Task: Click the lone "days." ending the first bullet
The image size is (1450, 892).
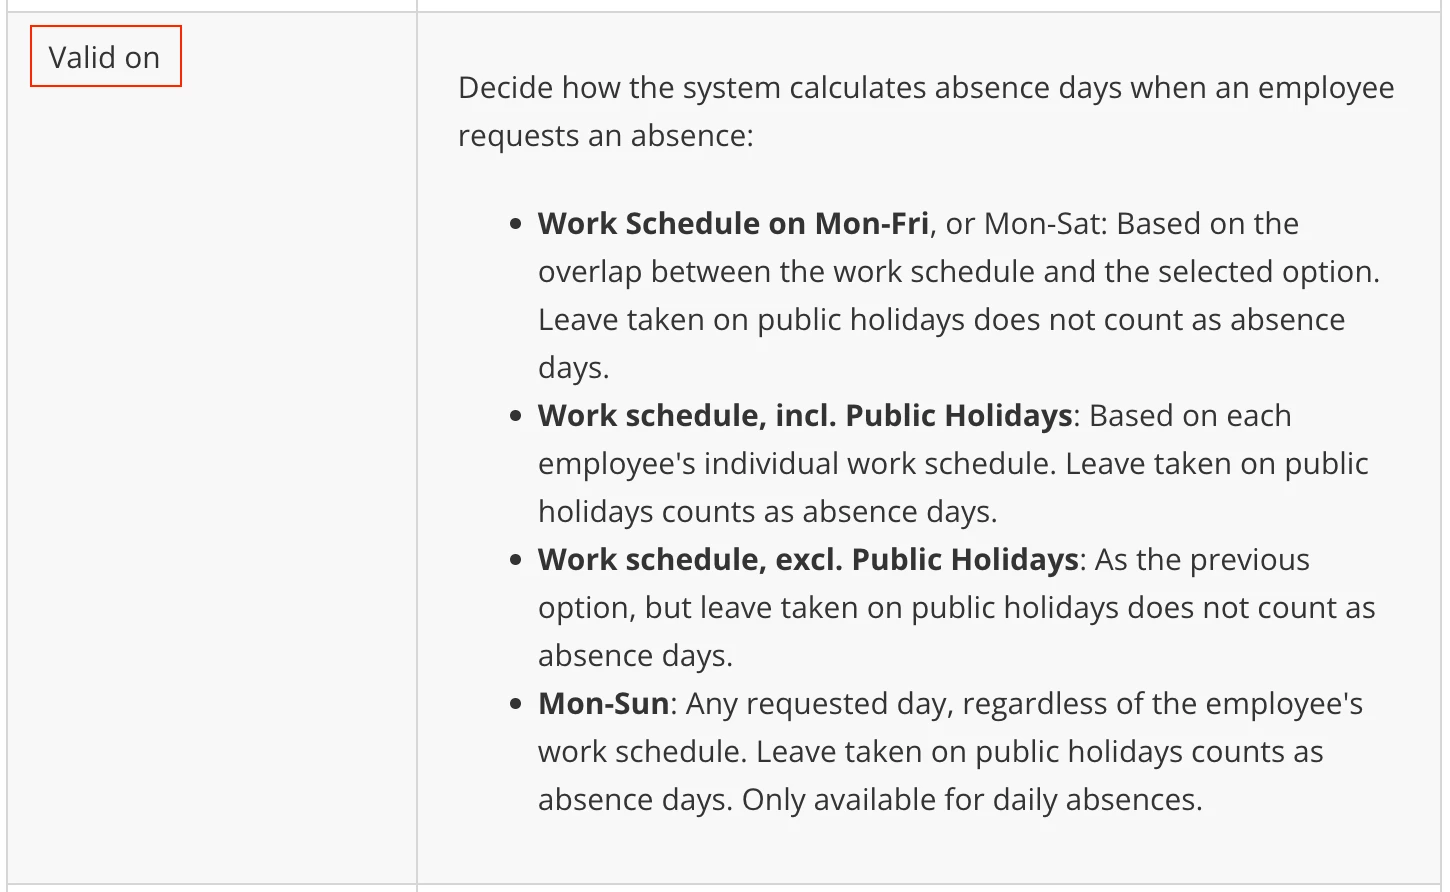Action: (574, 367)
